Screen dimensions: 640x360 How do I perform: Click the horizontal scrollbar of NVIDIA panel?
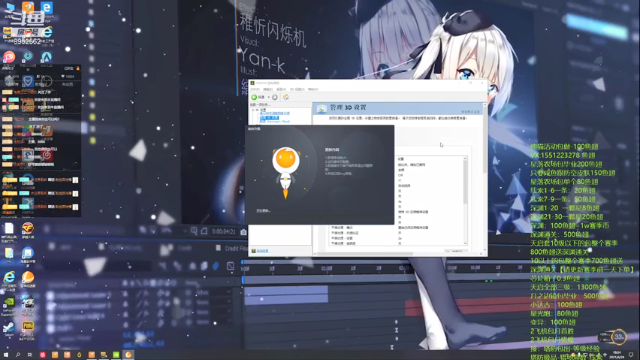point(365,254)
